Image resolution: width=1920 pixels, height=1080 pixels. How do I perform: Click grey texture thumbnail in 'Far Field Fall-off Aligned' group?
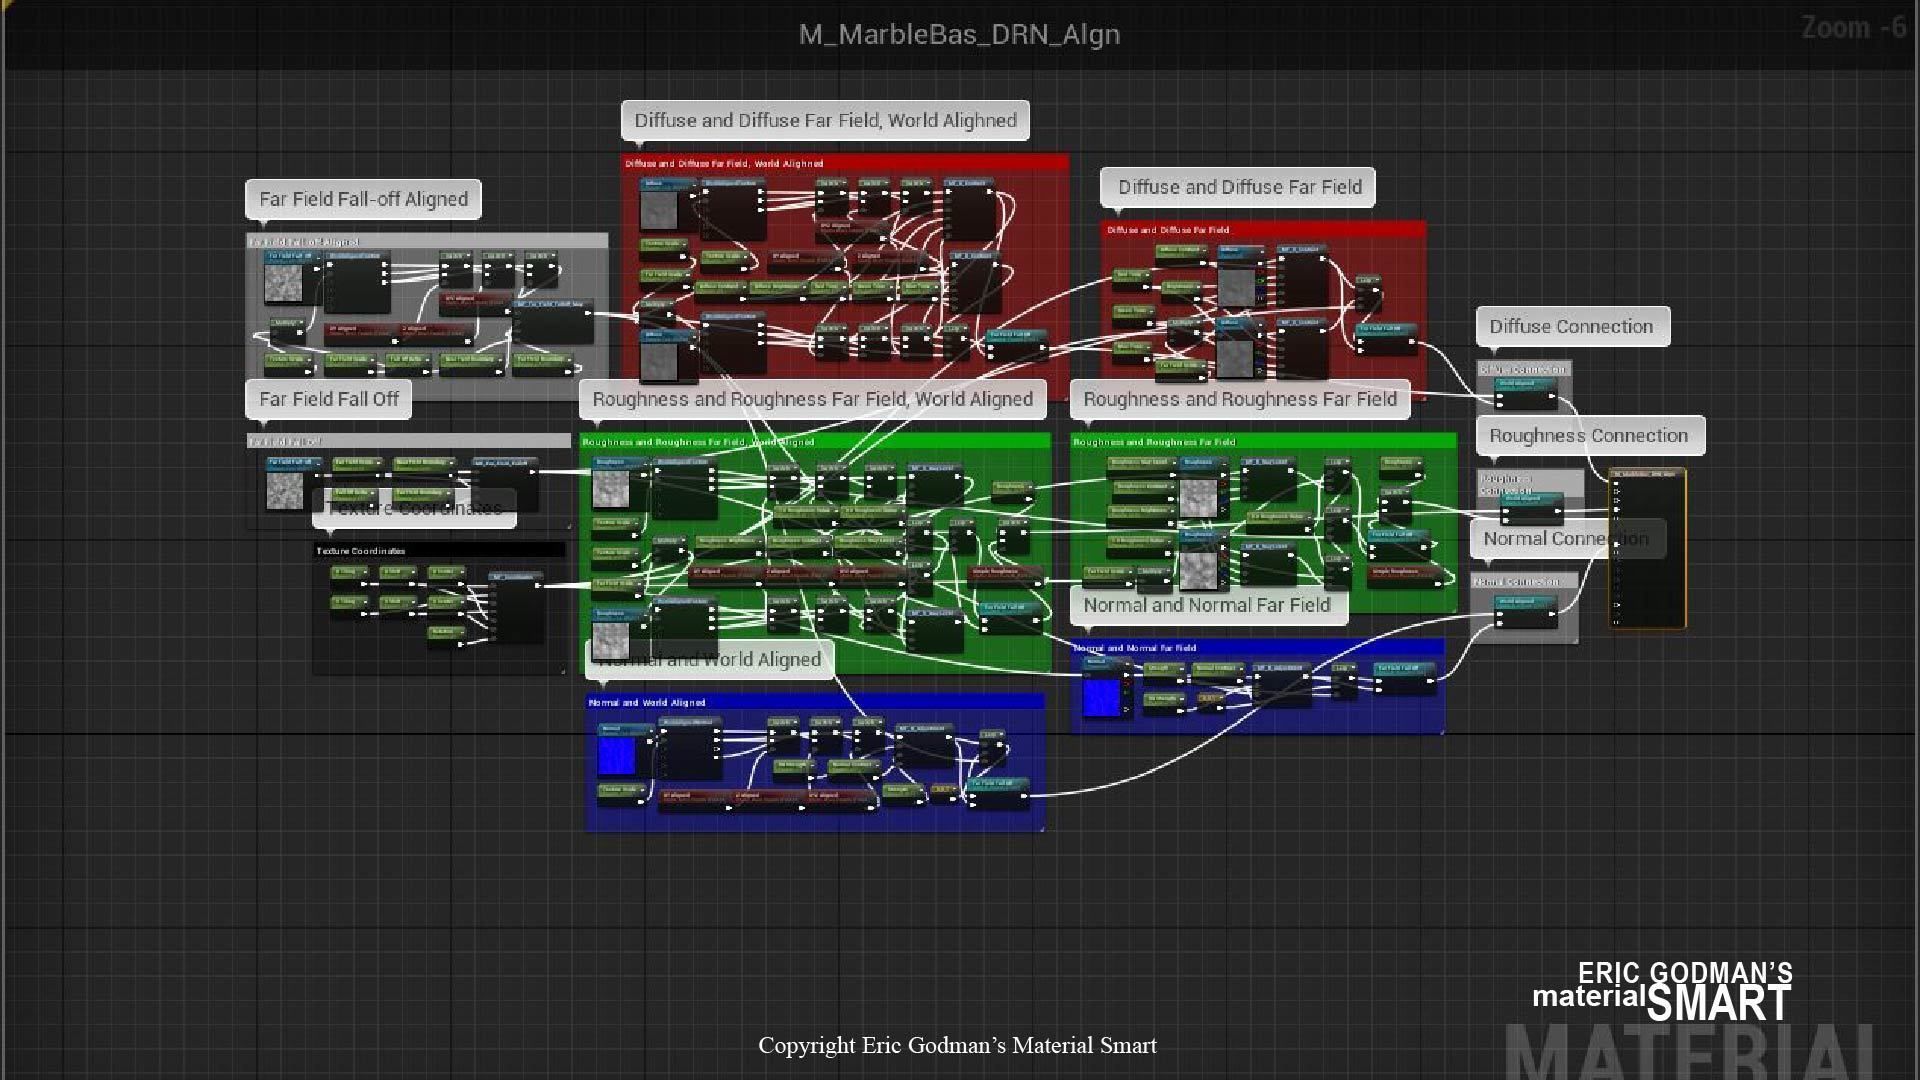[x=283, y=283]
